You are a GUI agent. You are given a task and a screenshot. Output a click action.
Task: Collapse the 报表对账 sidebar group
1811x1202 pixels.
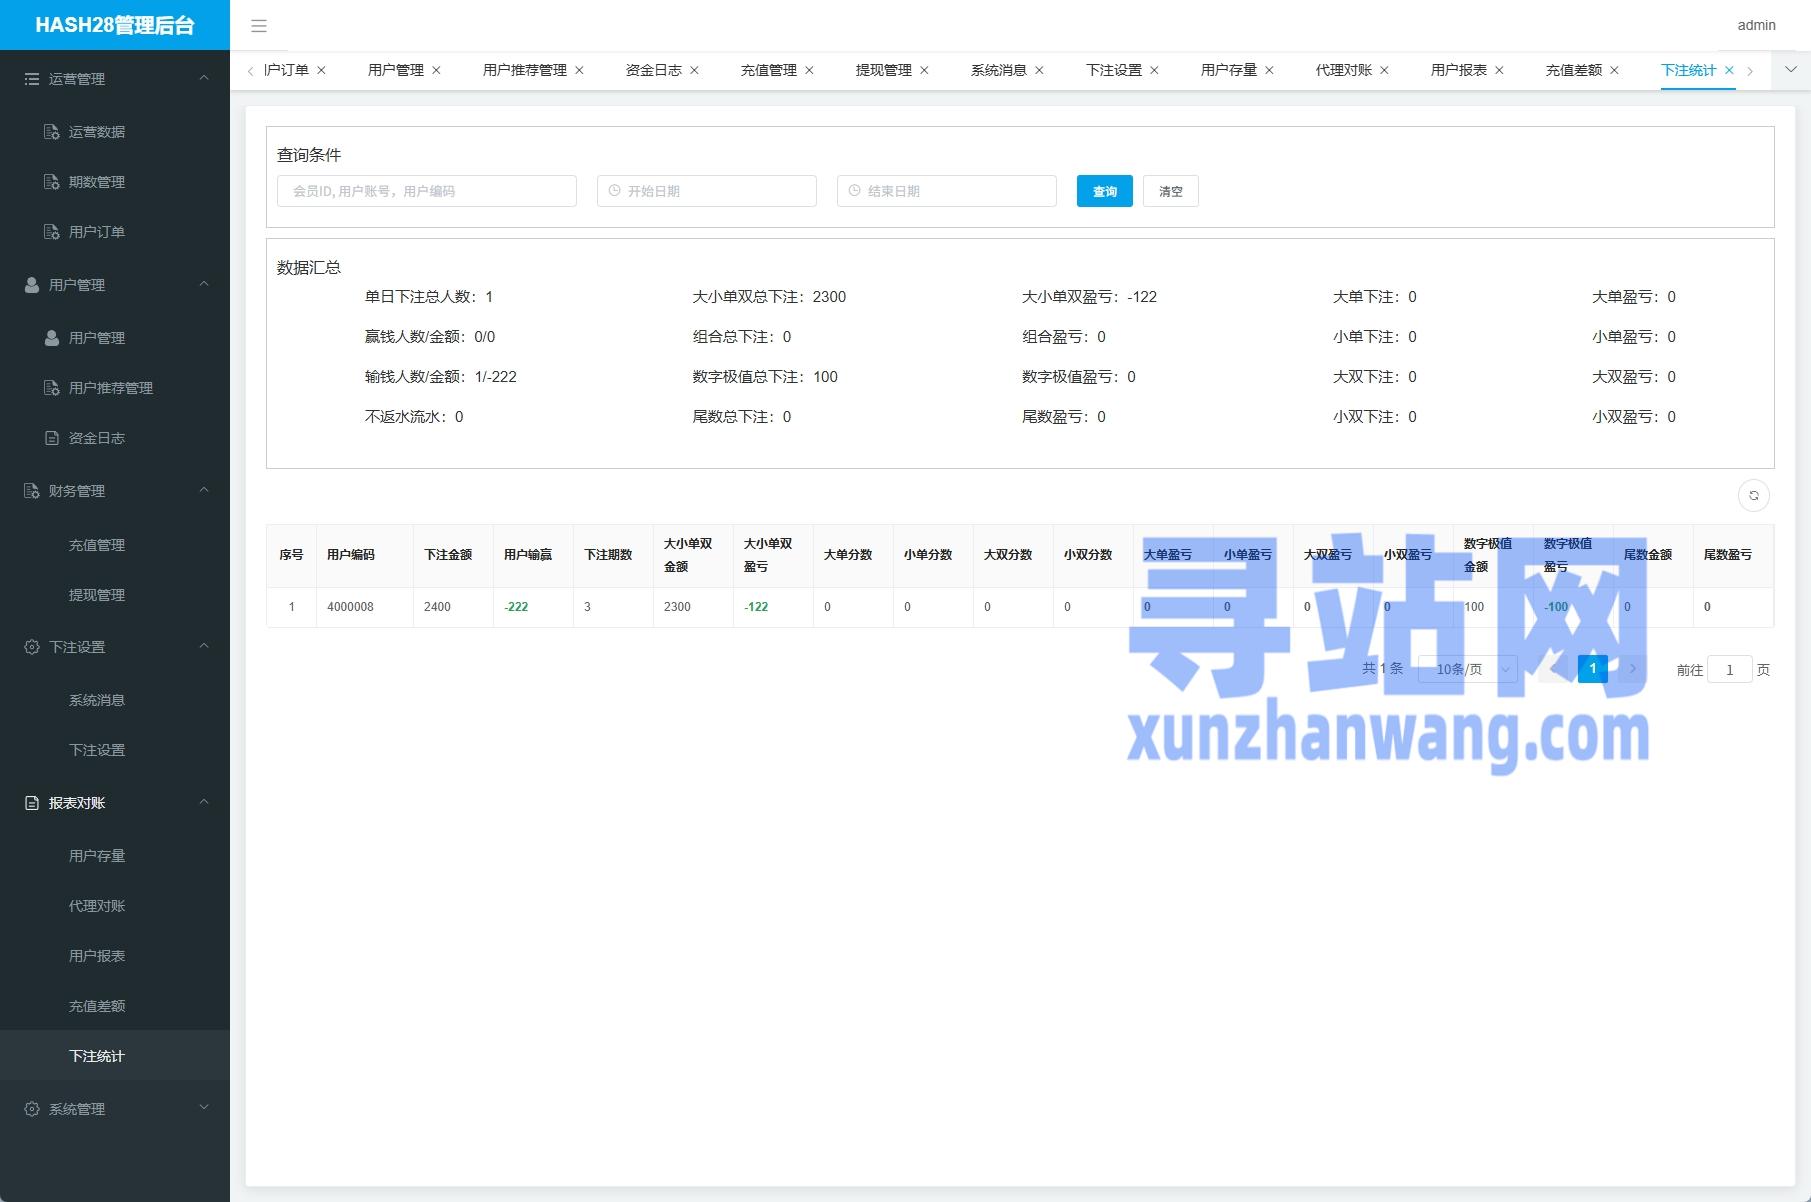pos(115,803)
